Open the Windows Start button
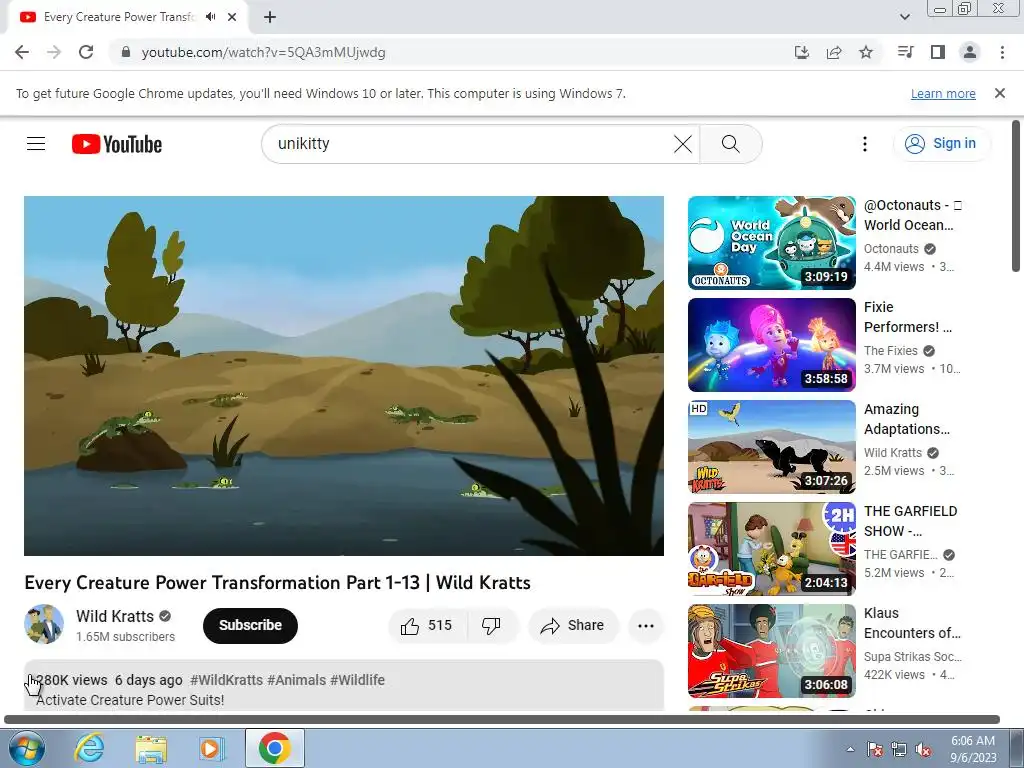Image resolution: width=1024 pixels, height=768 pixels. 27,748
